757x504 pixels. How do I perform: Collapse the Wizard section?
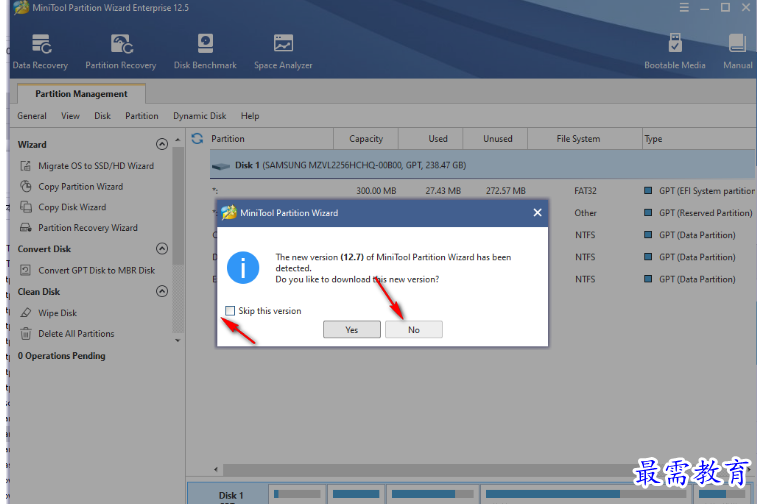162,144
